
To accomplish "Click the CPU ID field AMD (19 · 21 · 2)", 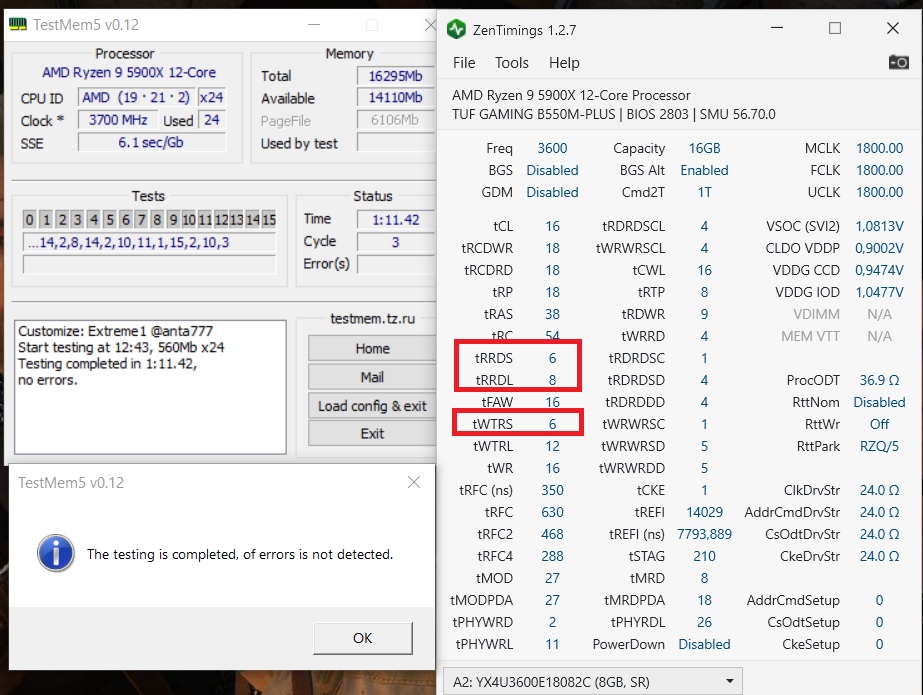I will coord(136,97).
